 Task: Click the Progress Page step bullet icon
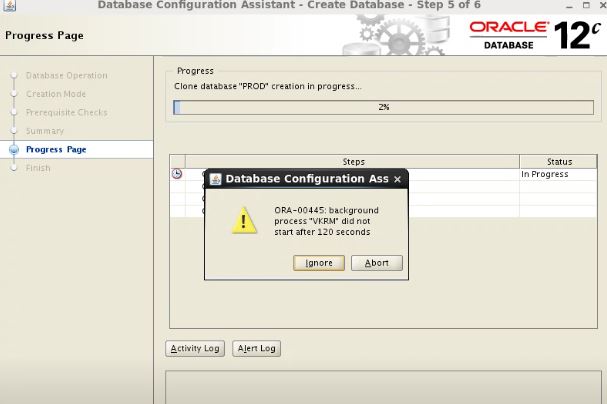pos(14,149)
